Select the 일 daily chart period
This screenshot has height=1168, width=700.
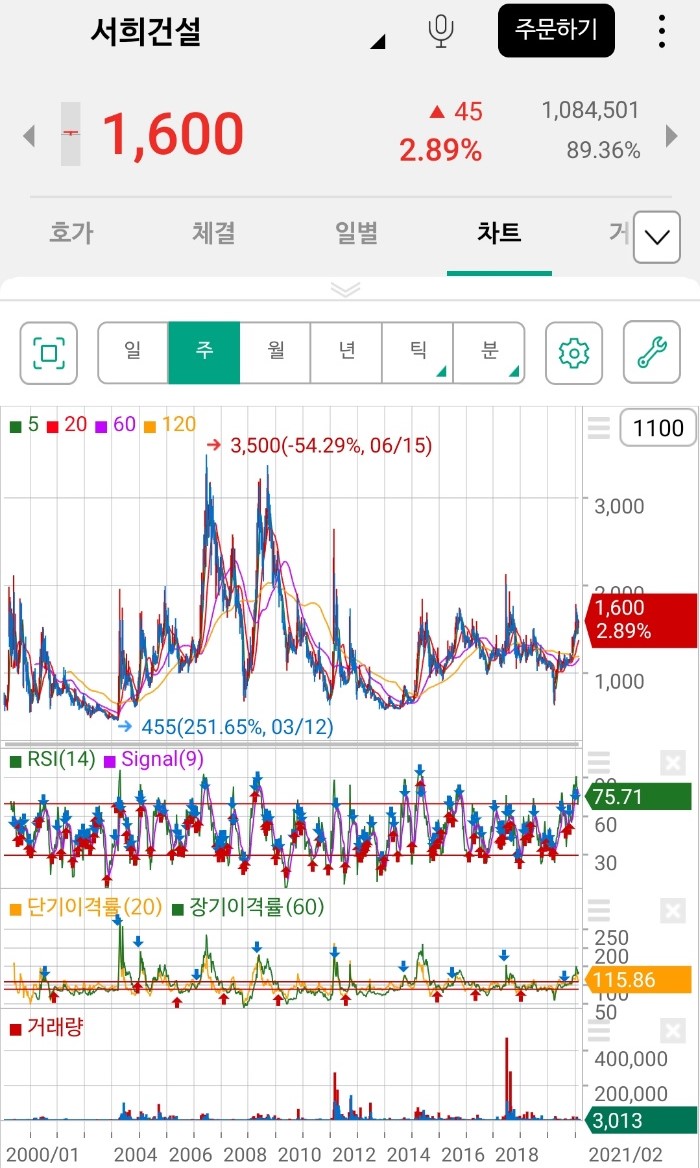coord(133,352)
